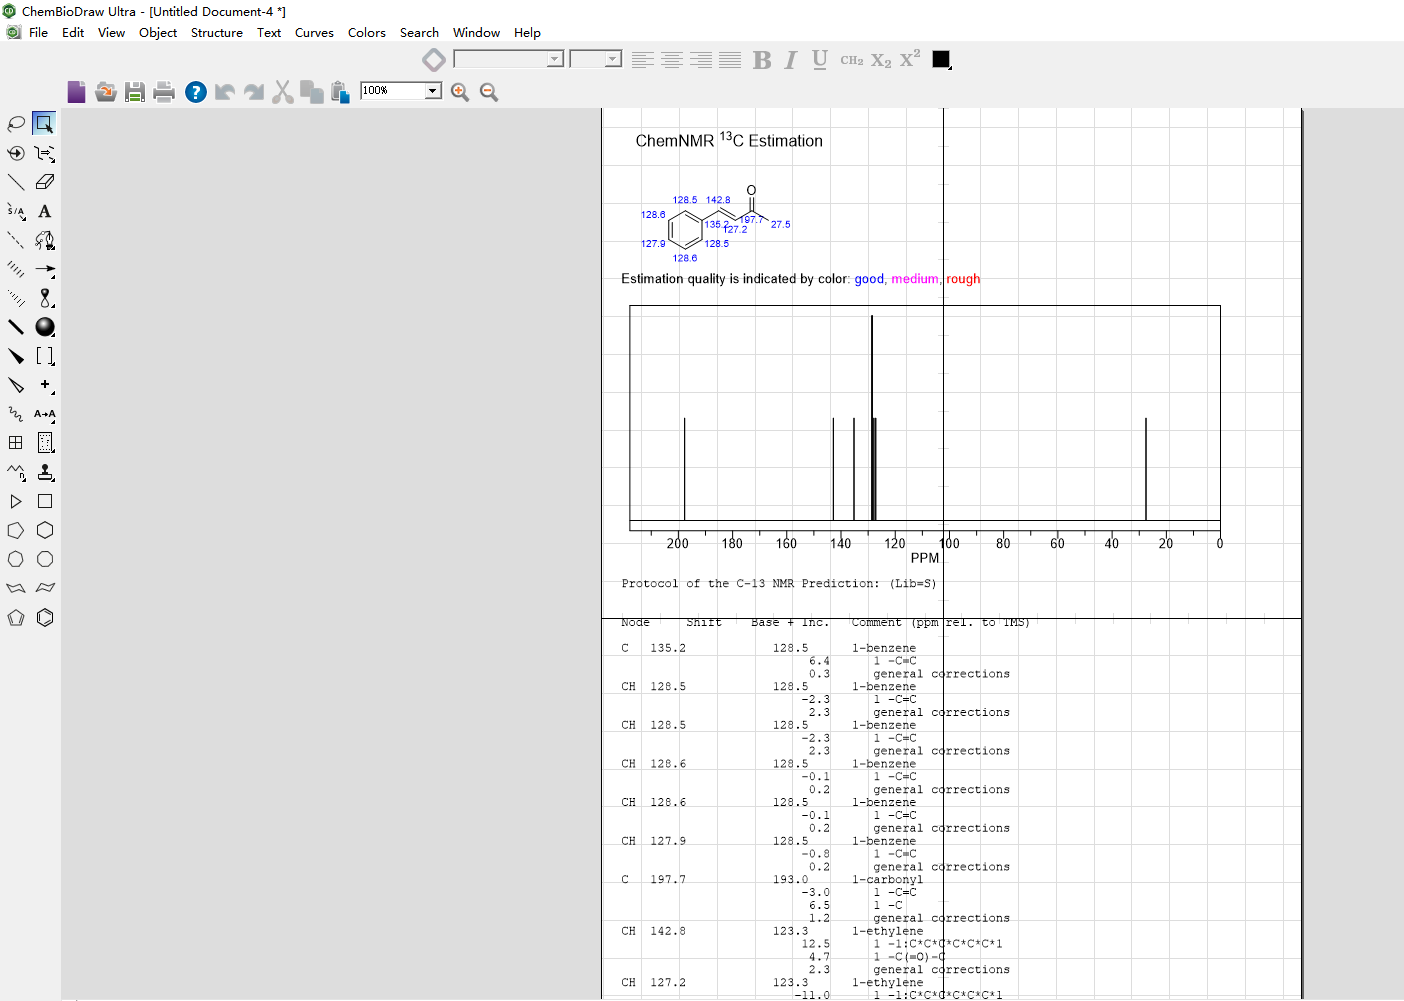Cut the selection
1404x1001 pixels.
[x=283, y=92]
